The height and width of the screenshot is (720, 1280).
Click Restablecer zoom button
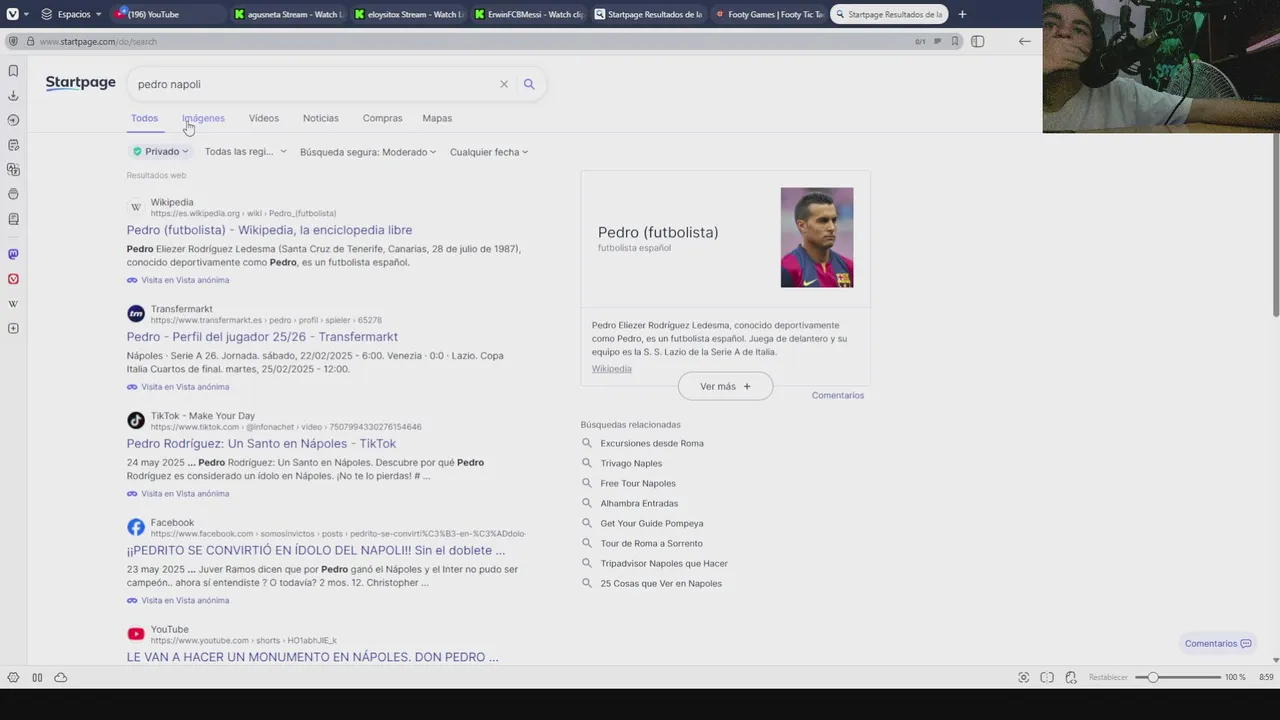(x=1108, y=677)
